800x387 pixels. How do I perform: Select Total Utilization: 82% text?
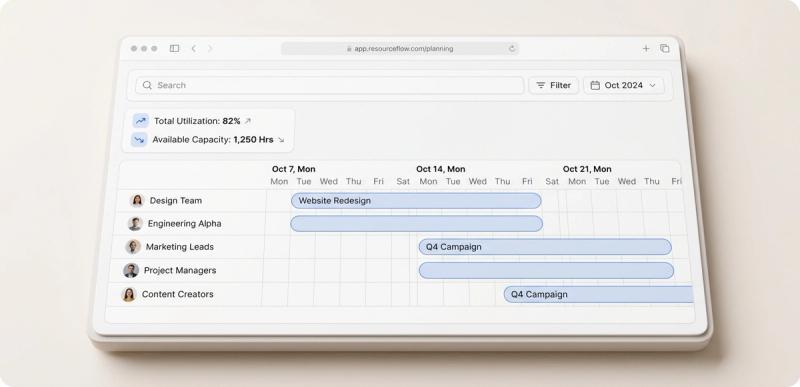point(197,121)
